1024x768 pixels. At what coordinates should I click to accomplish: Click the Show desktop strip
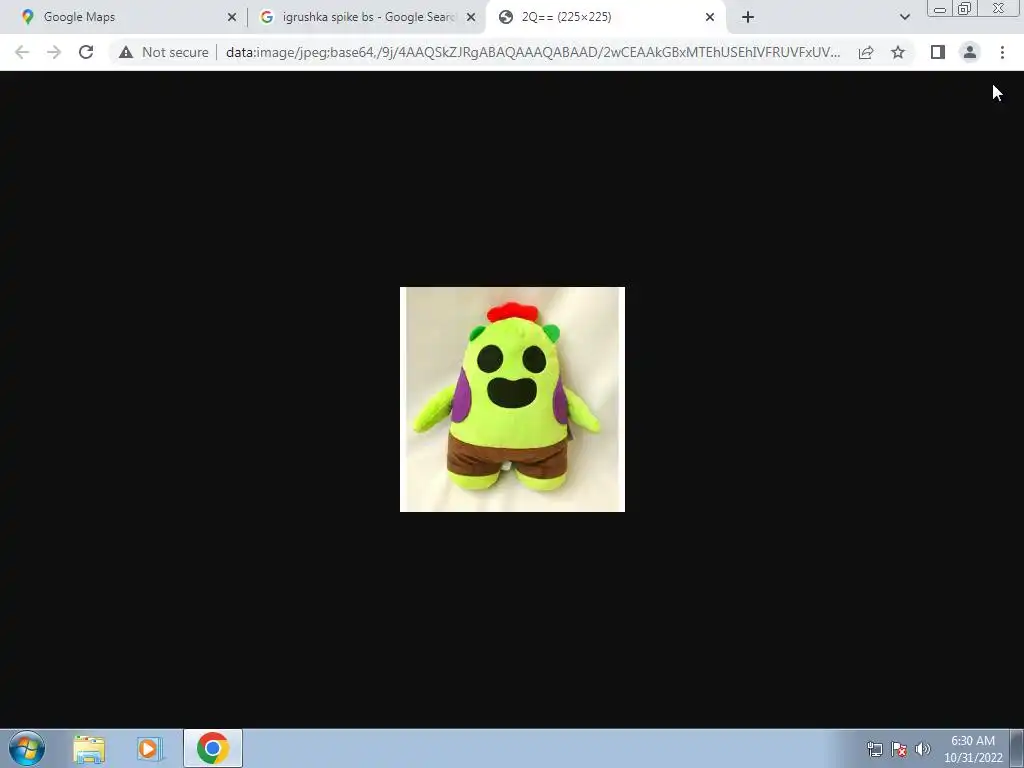tap(1017, 748)
